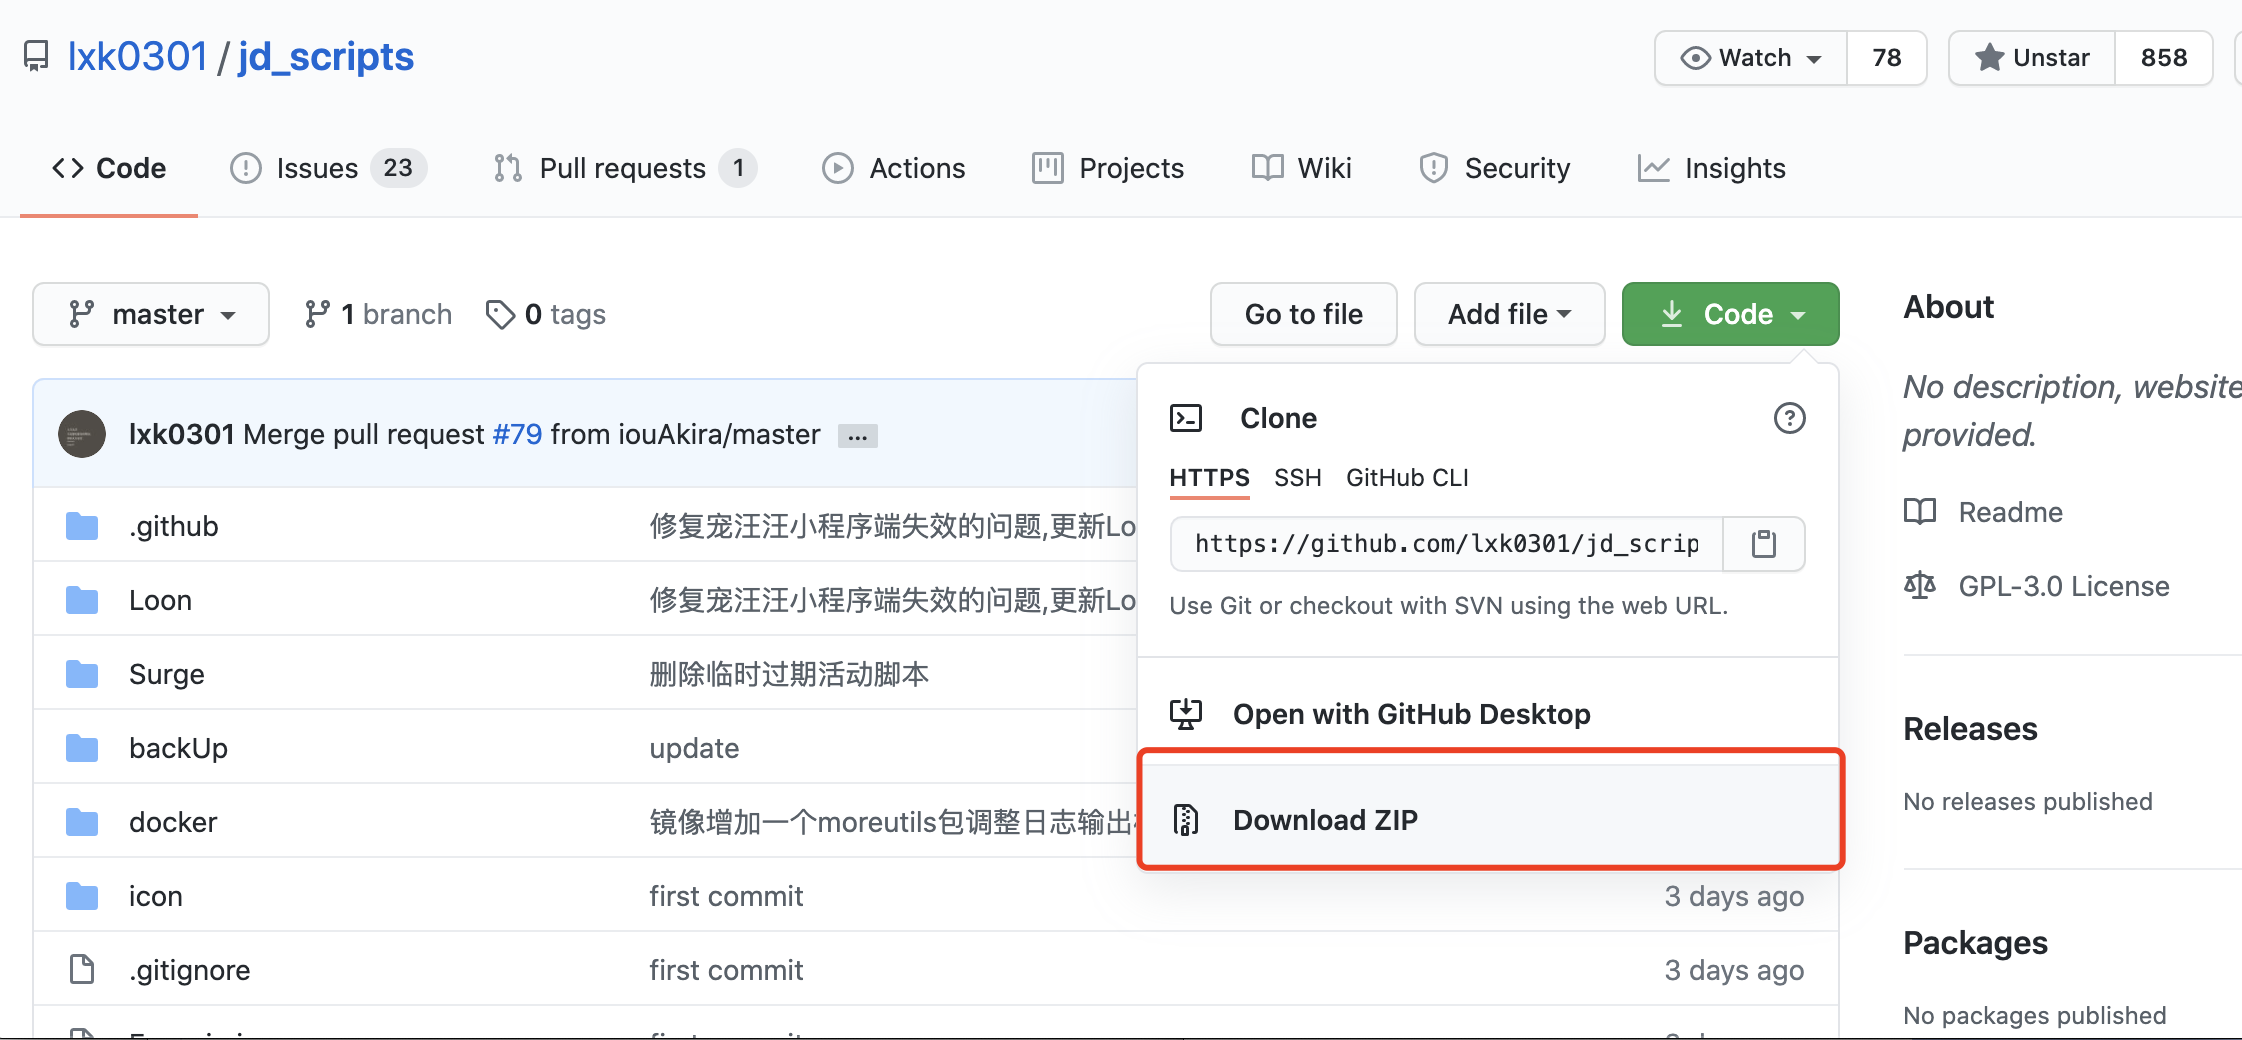Click the Go to file button
The image size is (2242, 1040).
coord(1303,314)
